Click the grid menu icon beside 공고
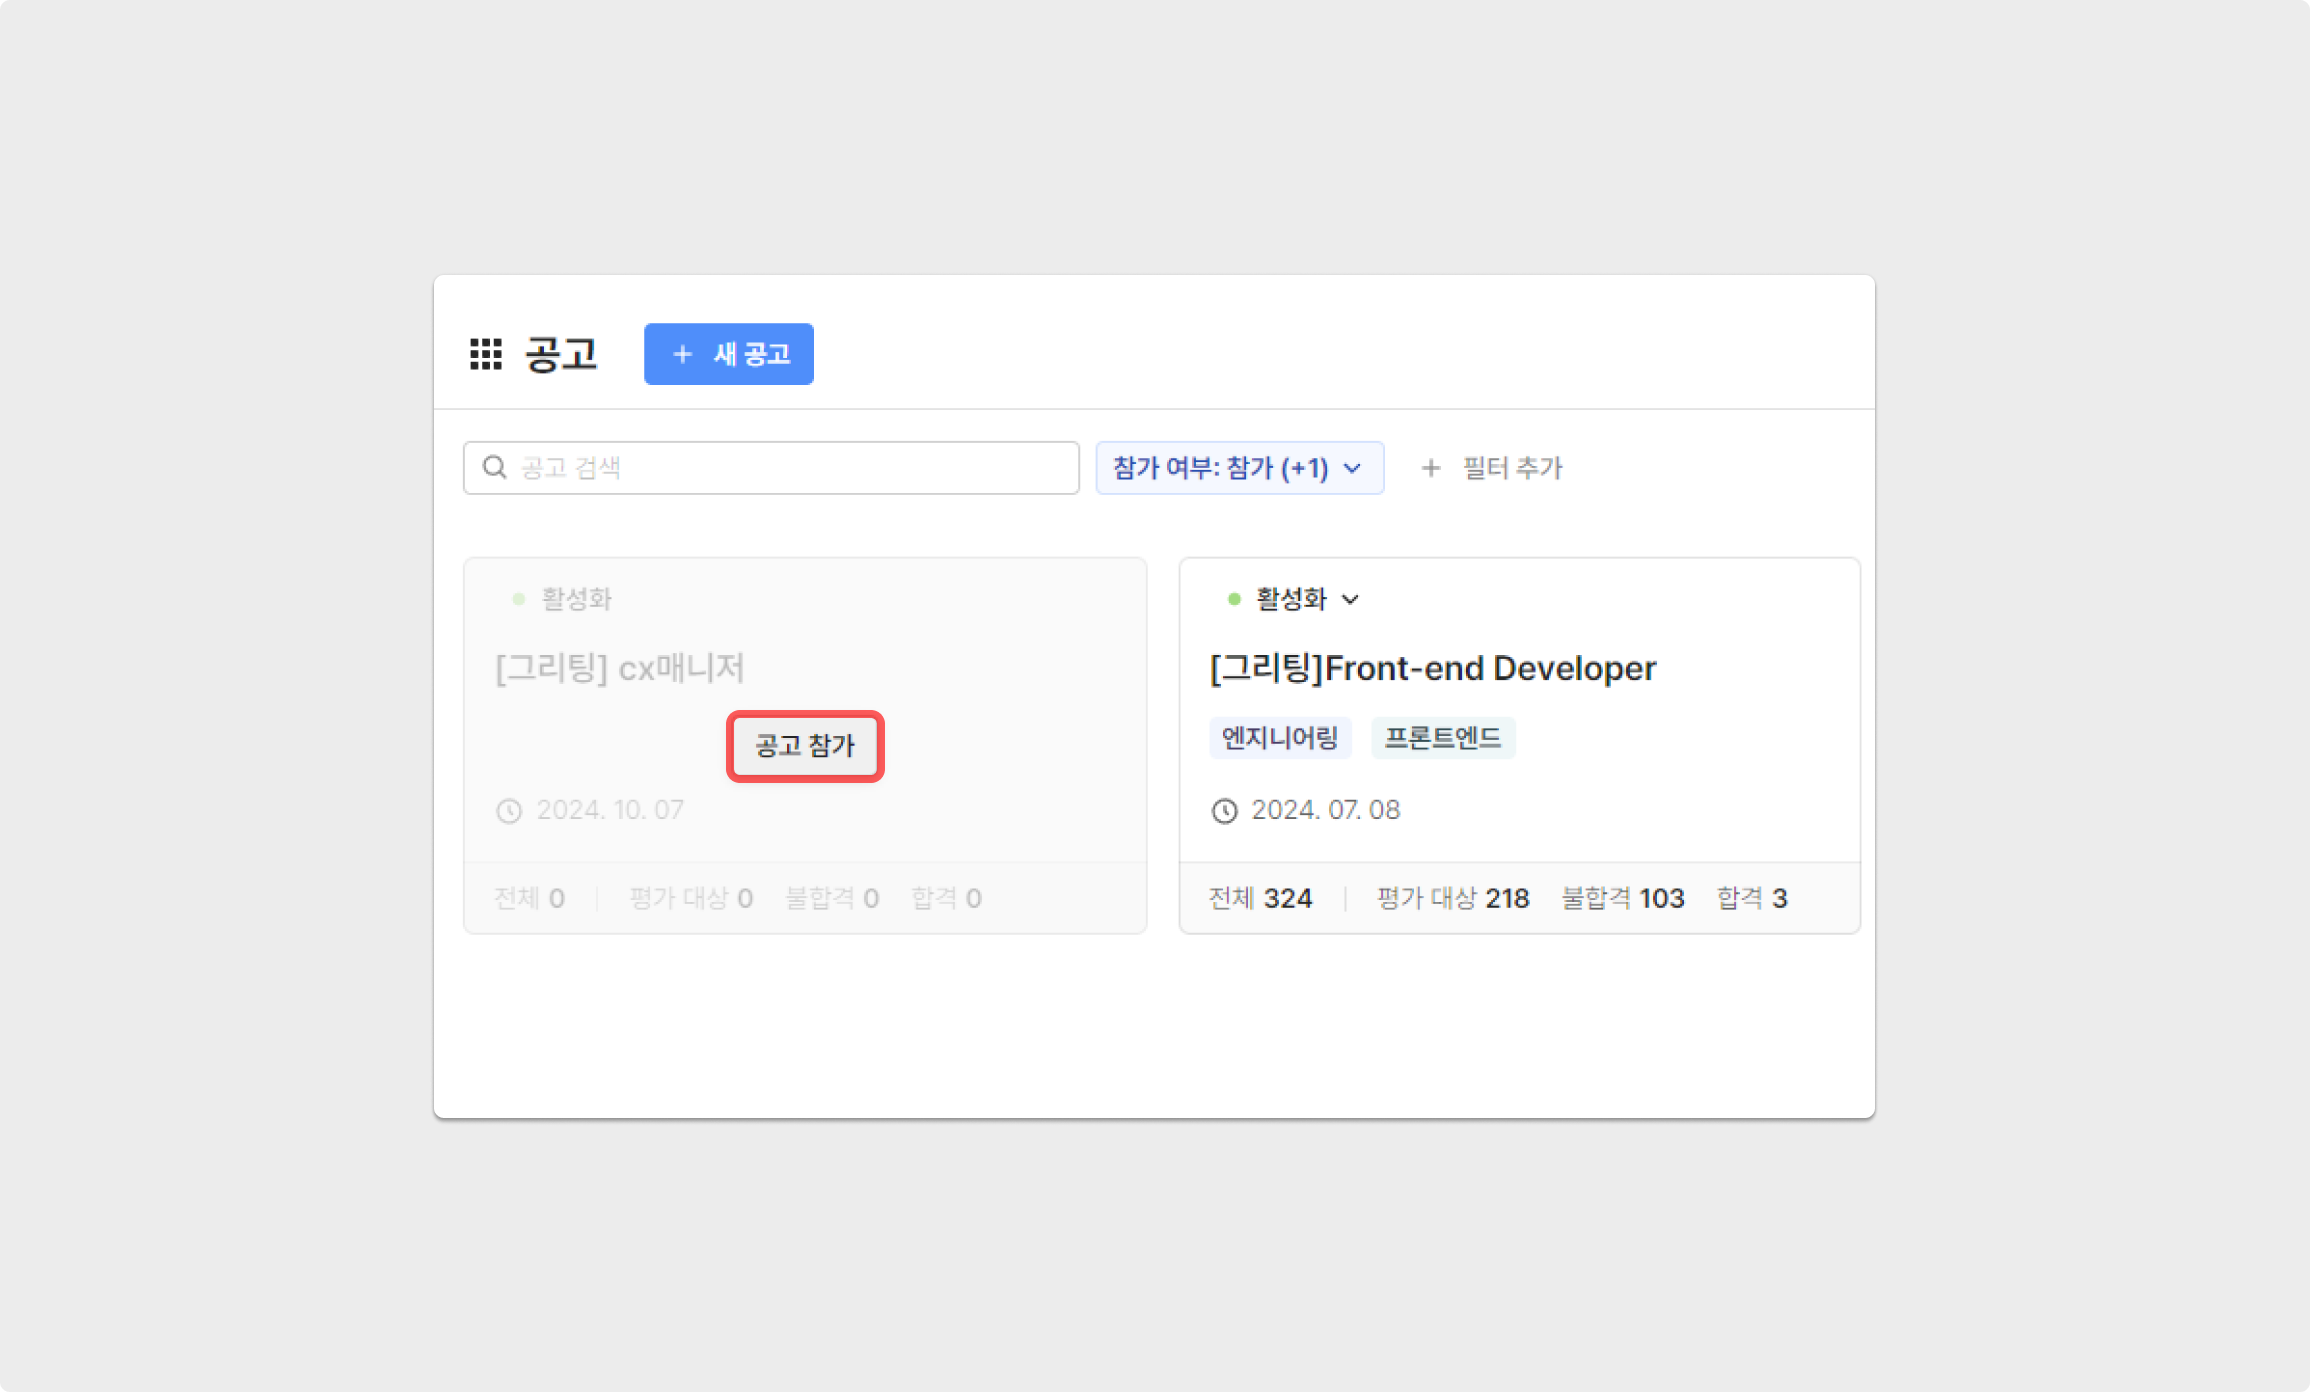Screen dimensions: 2310x1392 [486, 354]
